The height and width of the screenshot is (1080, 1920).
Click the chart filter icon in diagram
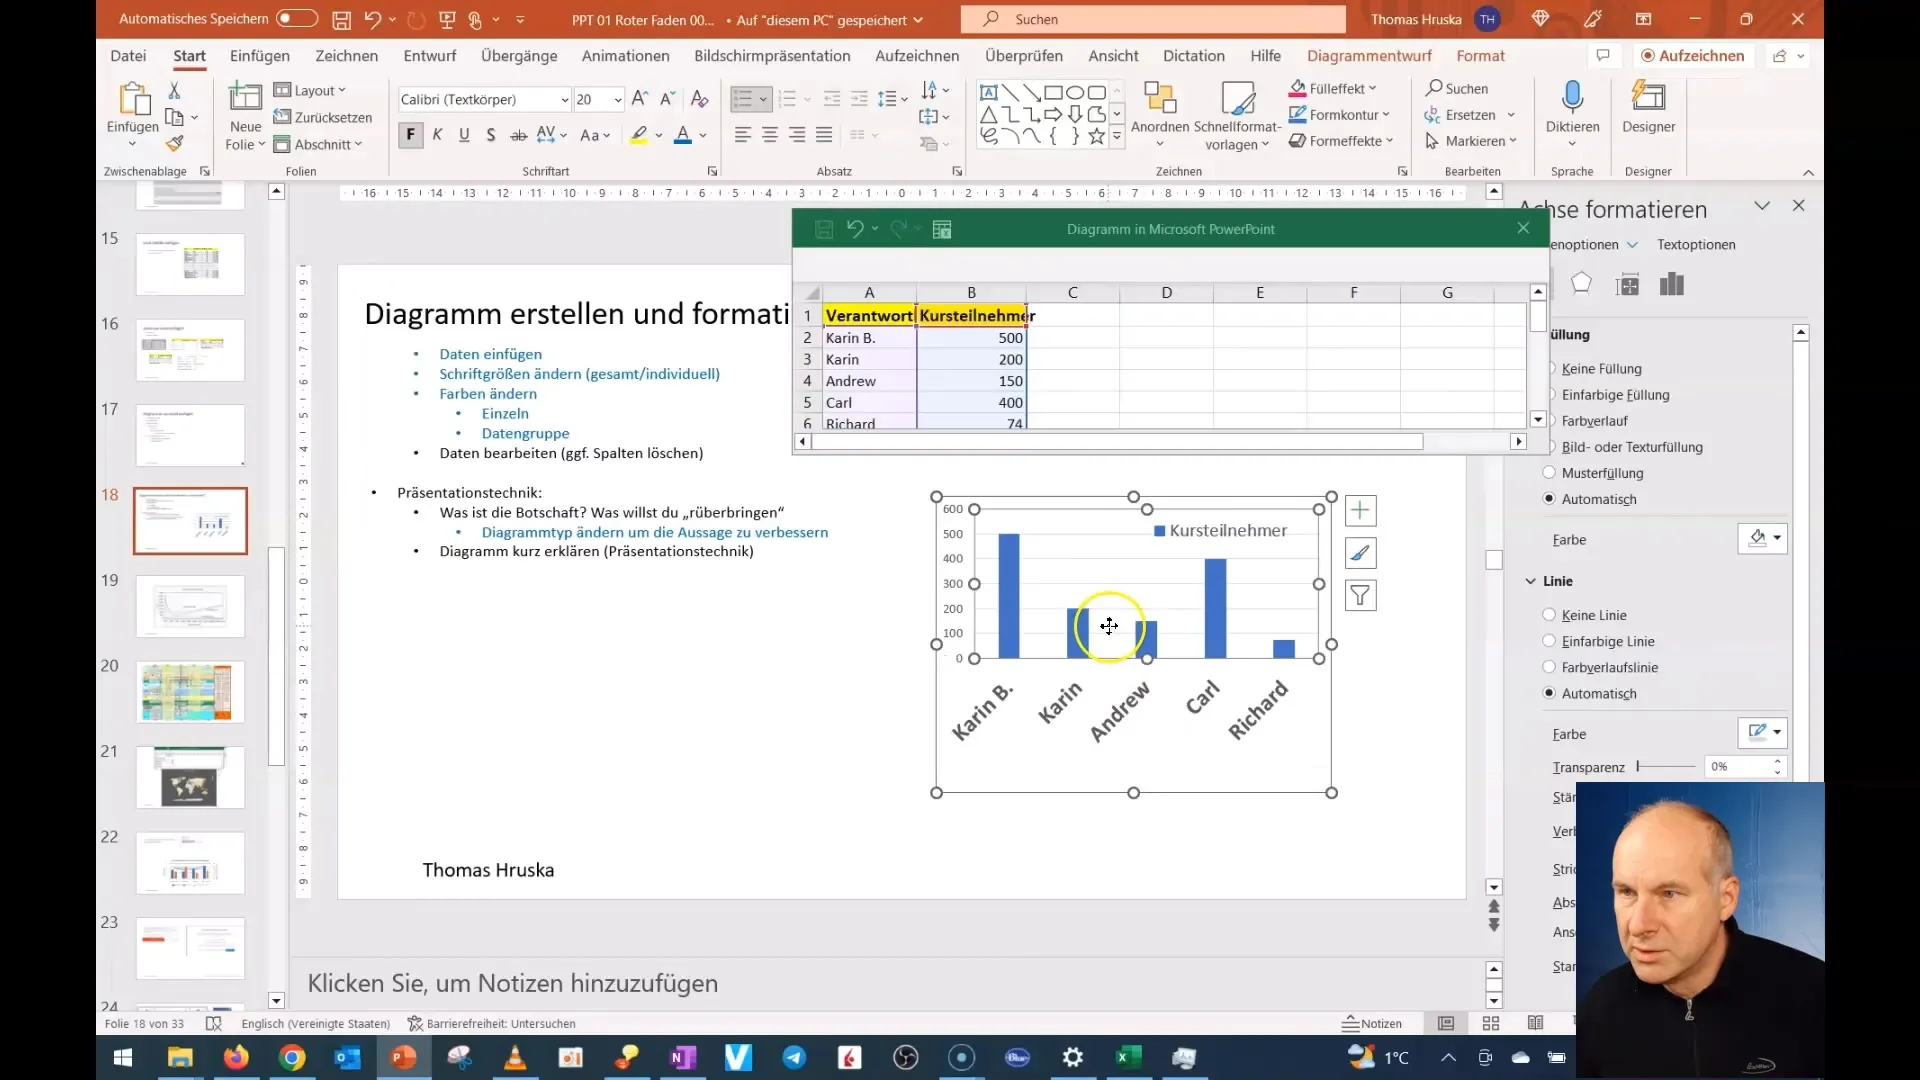click(x=1360, y=596)
